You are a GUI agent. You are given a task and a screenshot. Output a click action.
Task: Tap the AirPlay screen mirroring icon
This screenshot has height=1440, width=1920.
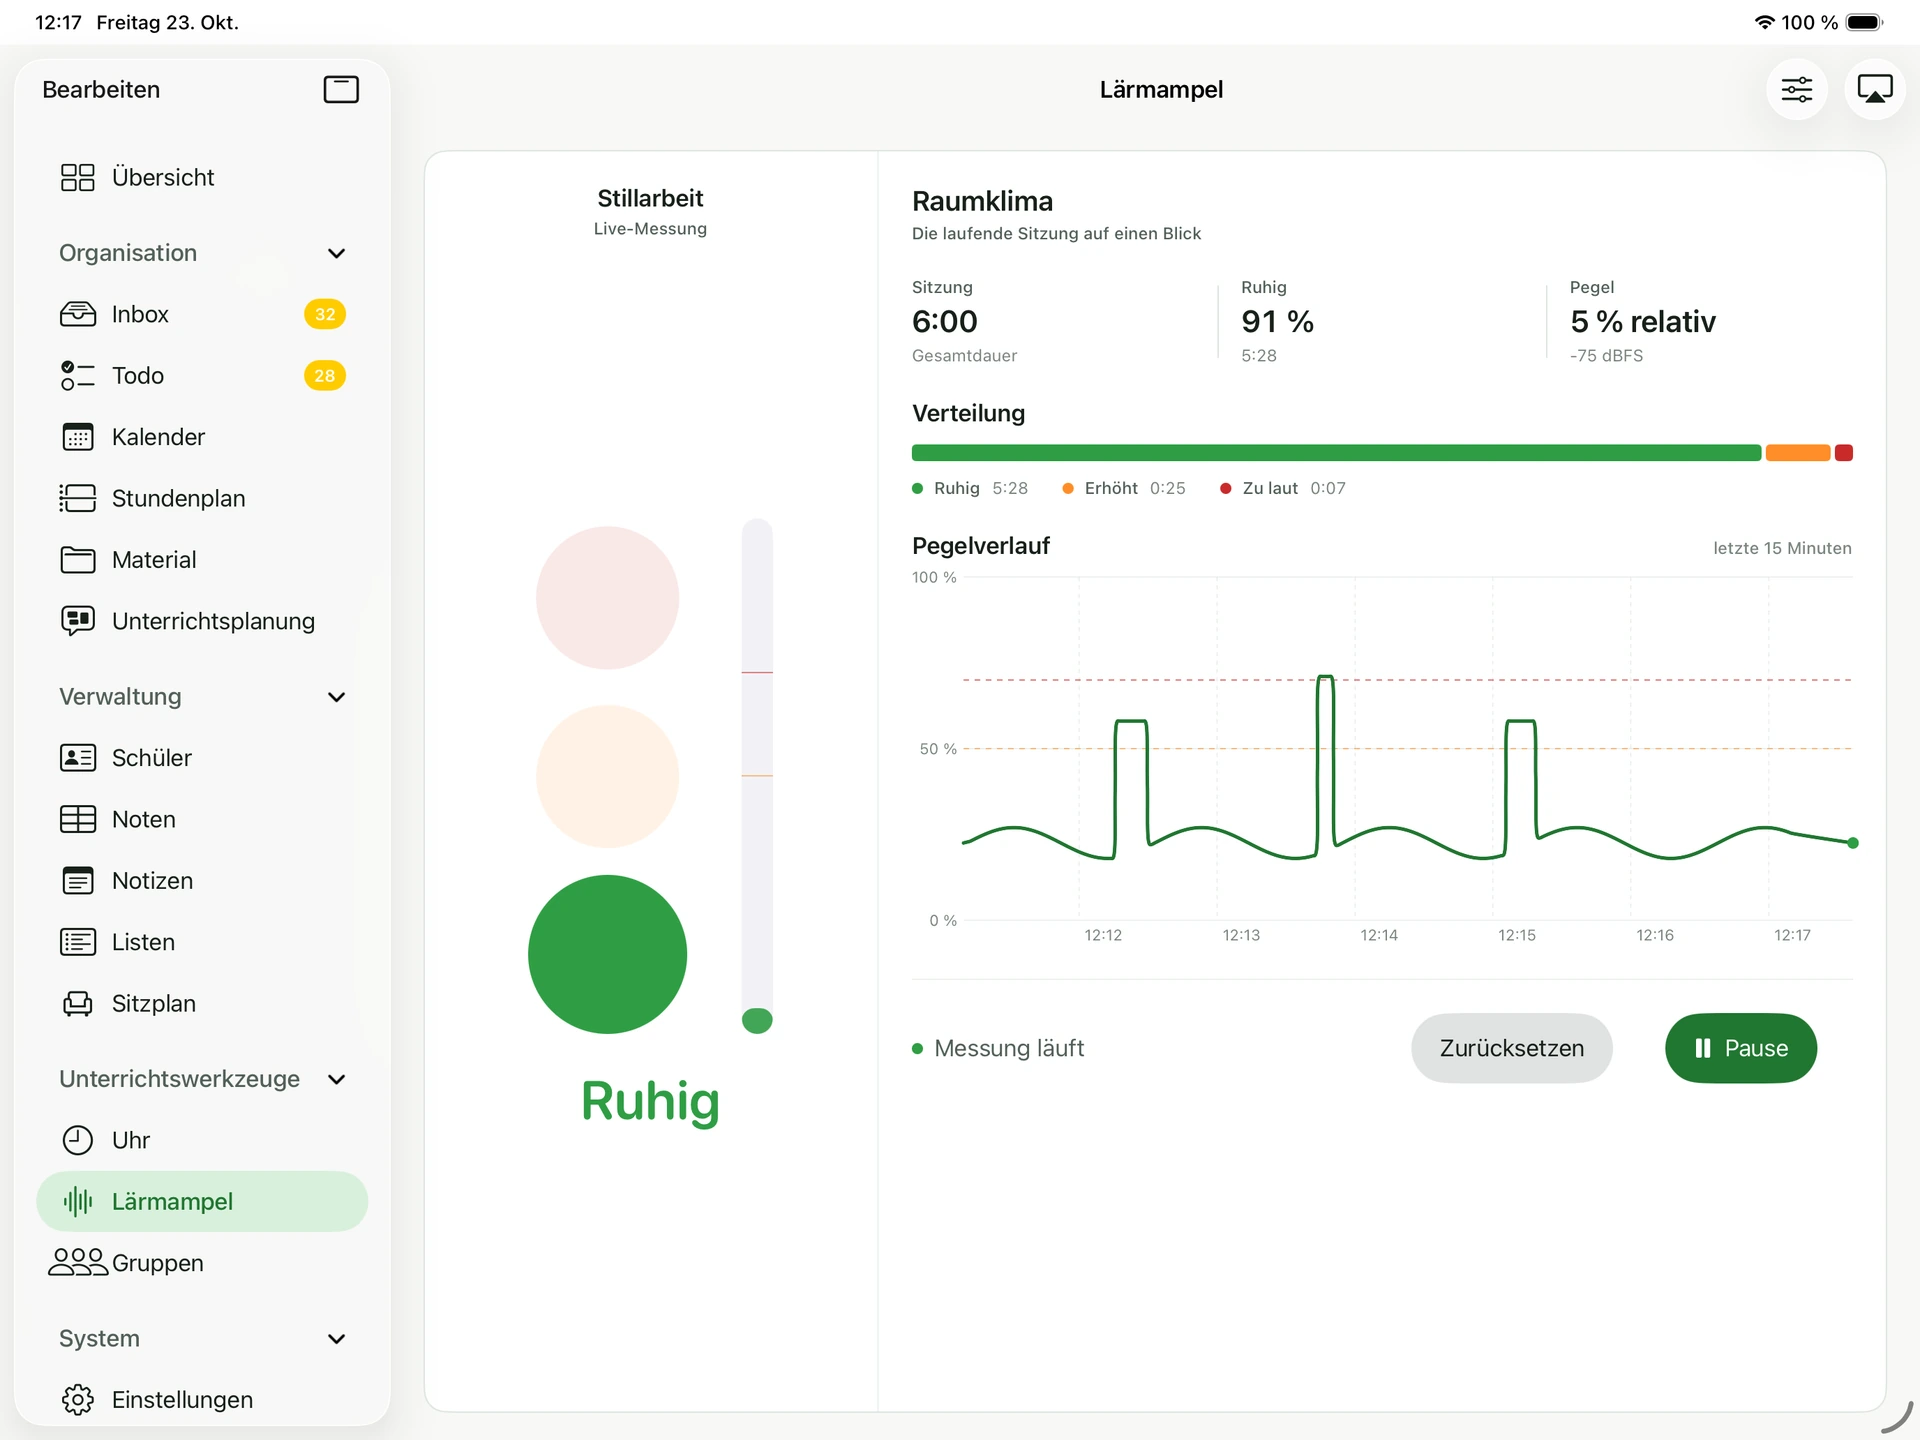[1874, 90]
